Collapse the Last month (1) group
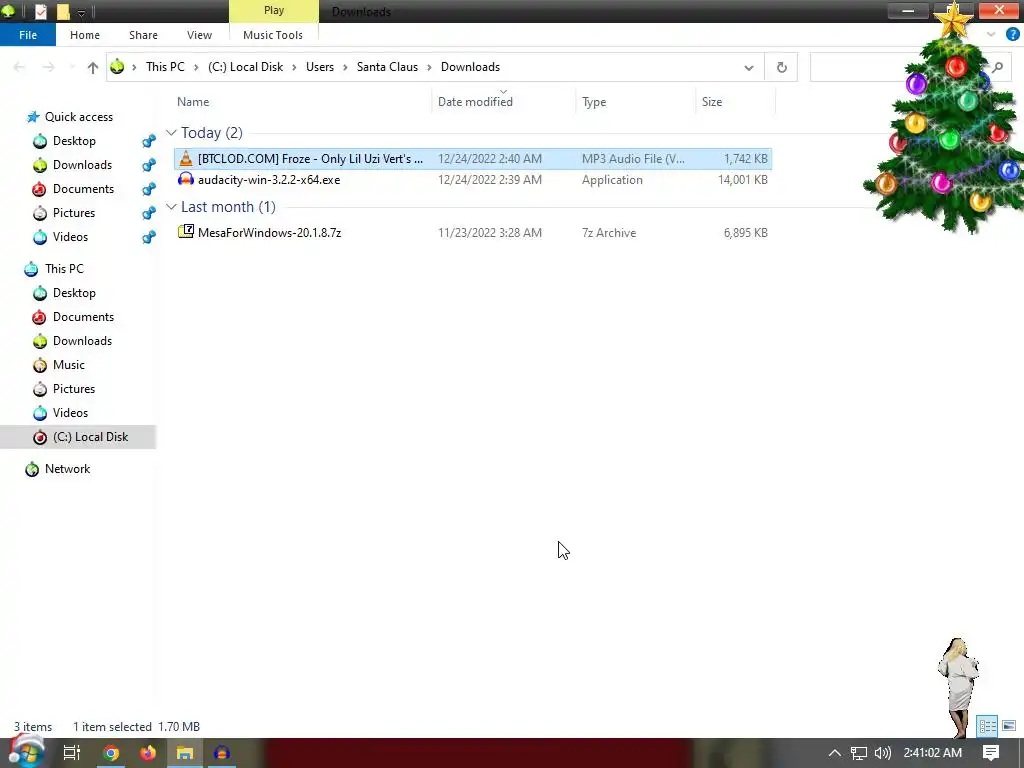Viewport: 1024px width, 768px height. (171, 206)
